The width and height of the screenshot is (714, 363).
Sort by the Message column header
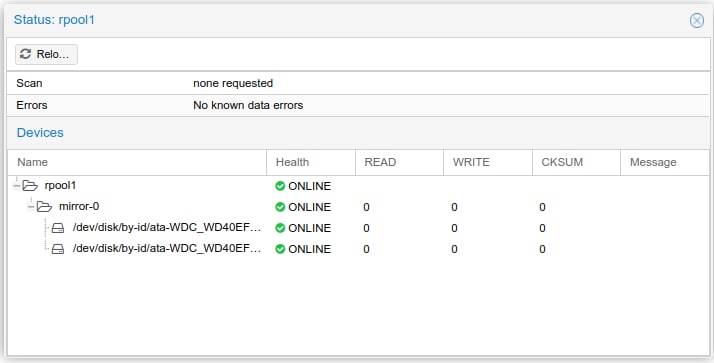pyautogui.click(x=665, y=162)
